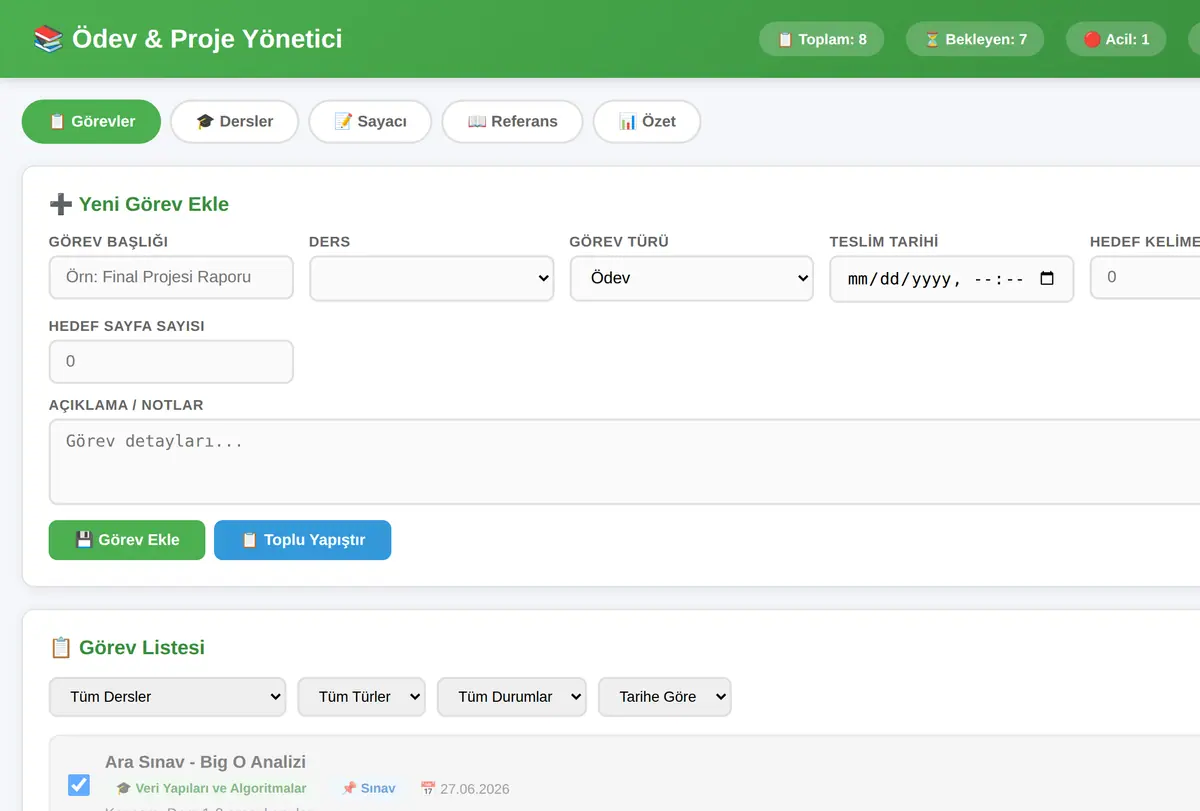Click the Ödev & Proje Yönetici header title

(188, 39)
